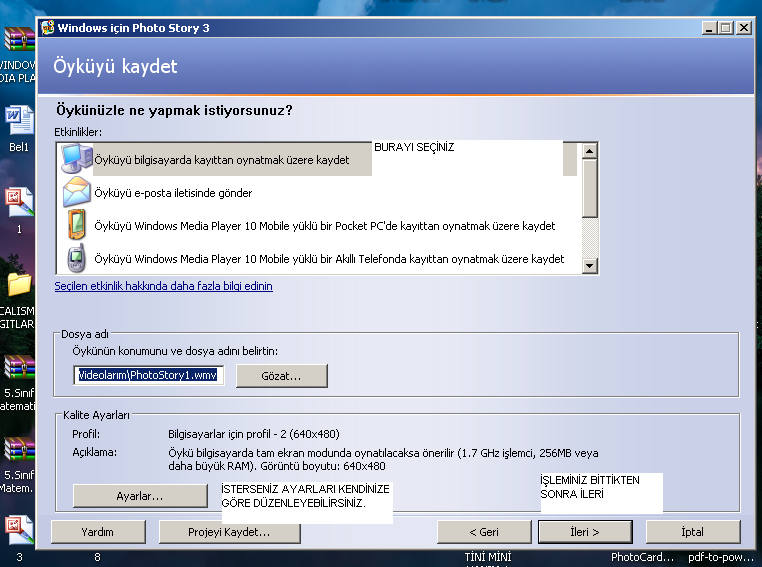The image size is (762, 567).
Task: Open 'Seçilen etkinlik hakkında daha fazla bilgi' link
Action: click(x=163, y=286)
